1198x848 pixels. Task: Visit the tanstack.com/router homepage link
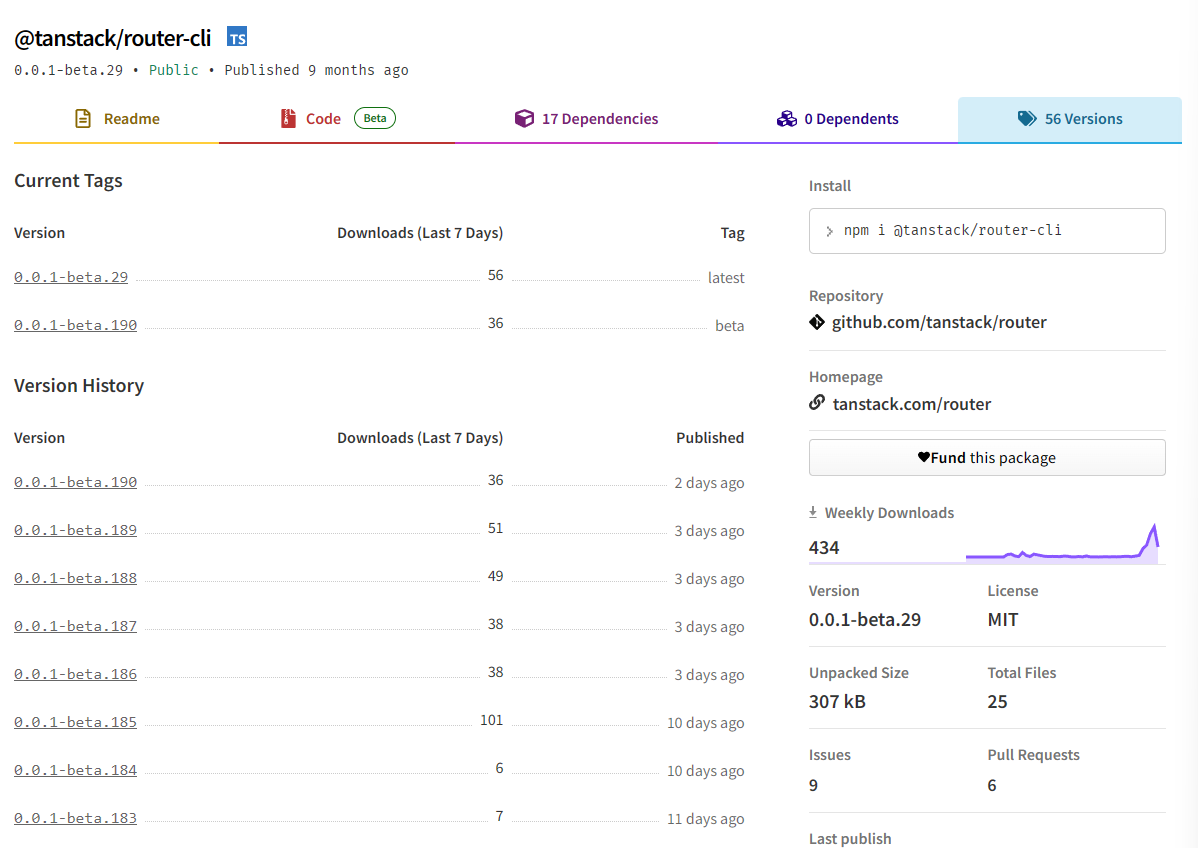(911, 404)
